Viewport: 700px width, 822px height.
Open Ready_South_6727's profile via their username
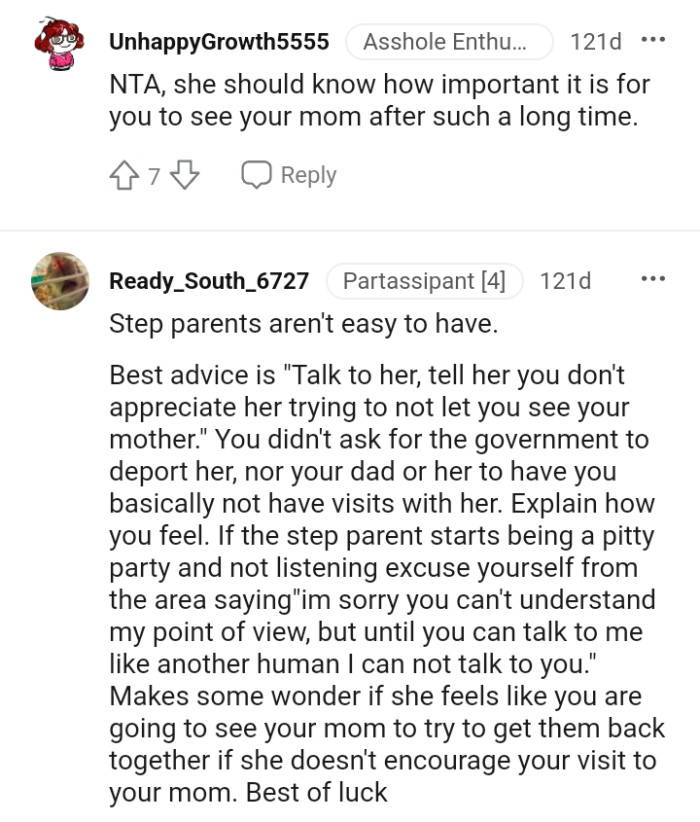pyautogui.click(x=211, y=281)
